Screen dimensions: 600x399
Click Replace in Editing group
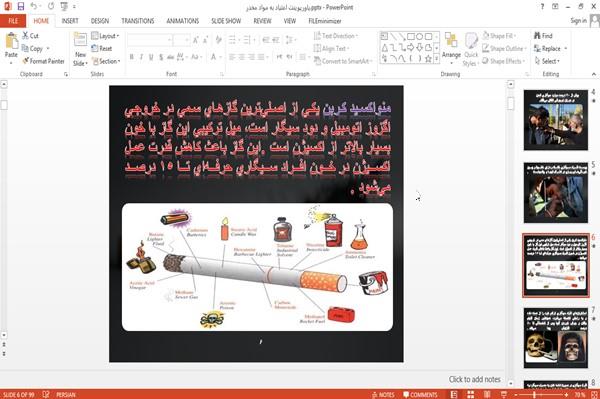(550, 49)
